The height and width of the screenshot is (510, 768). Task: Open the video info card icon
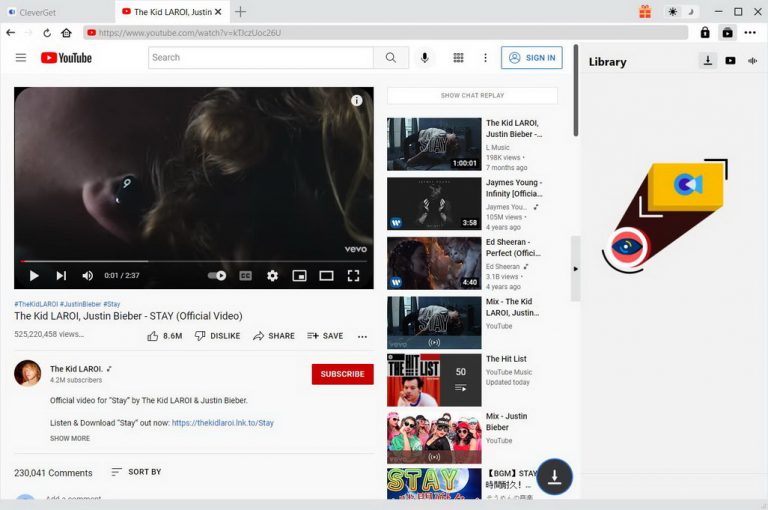357,100
